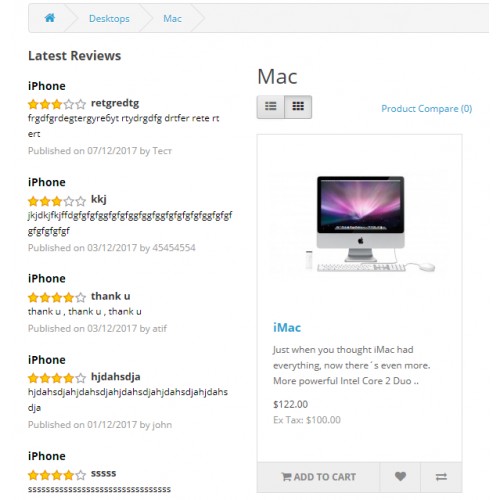The image size is (500, 500).
Task: Go to home via breadcrumb house icon
Action: pos(50,18)
